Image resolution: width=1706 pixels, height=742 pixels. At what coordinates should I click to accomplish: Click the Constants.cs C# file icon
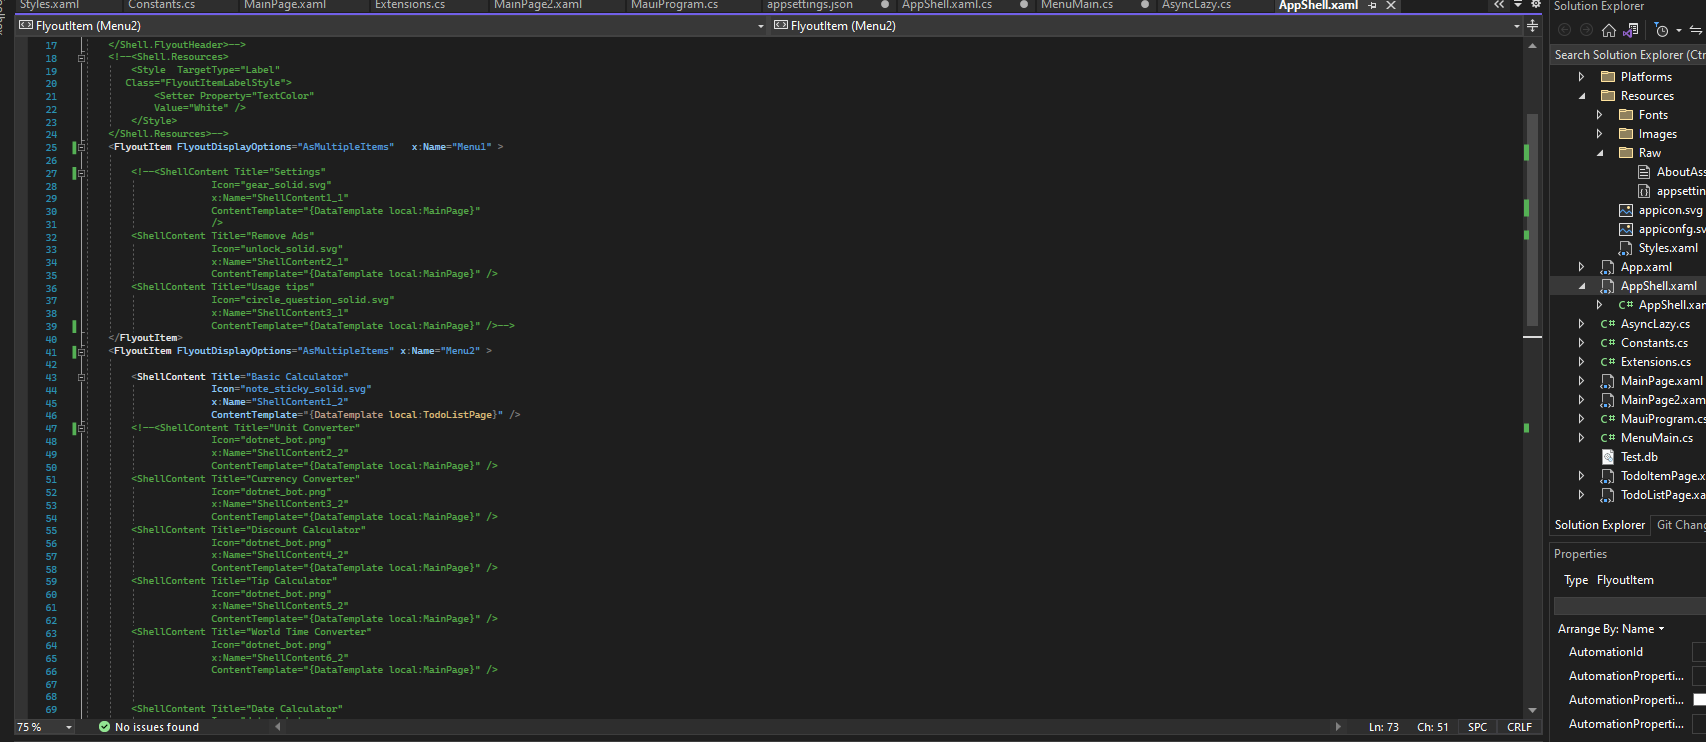pos(1608,343)
